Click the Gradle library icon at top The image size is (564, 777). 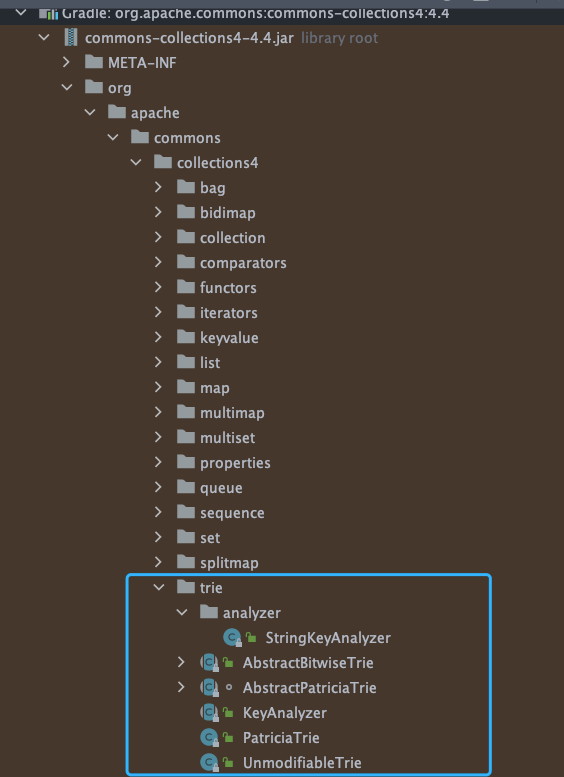point(49,13)
